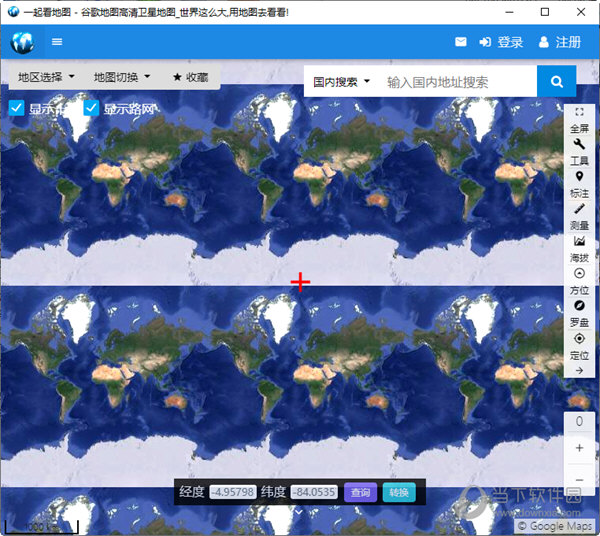Open 工具 wrench tools
600x536 pixels.
click(579, 152)
